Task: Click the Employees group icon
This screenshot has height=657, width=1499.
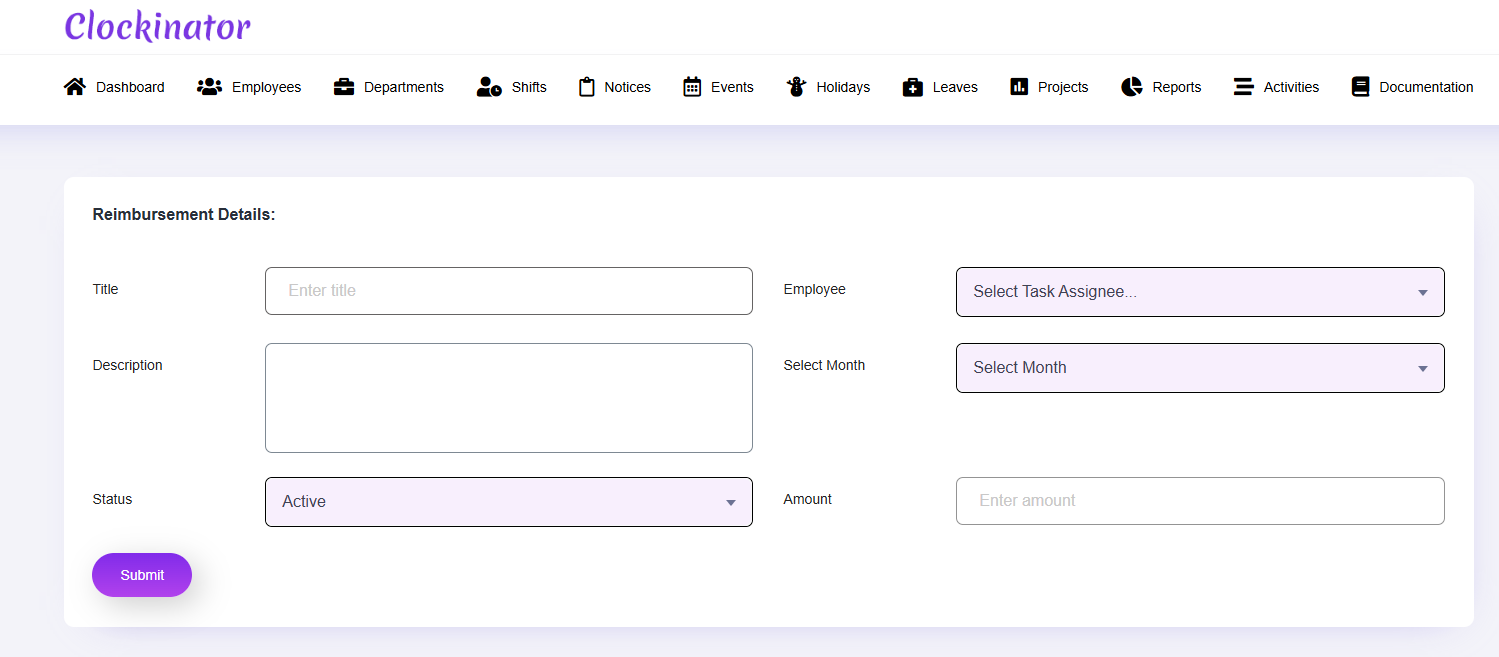Action: pos(209,87)
